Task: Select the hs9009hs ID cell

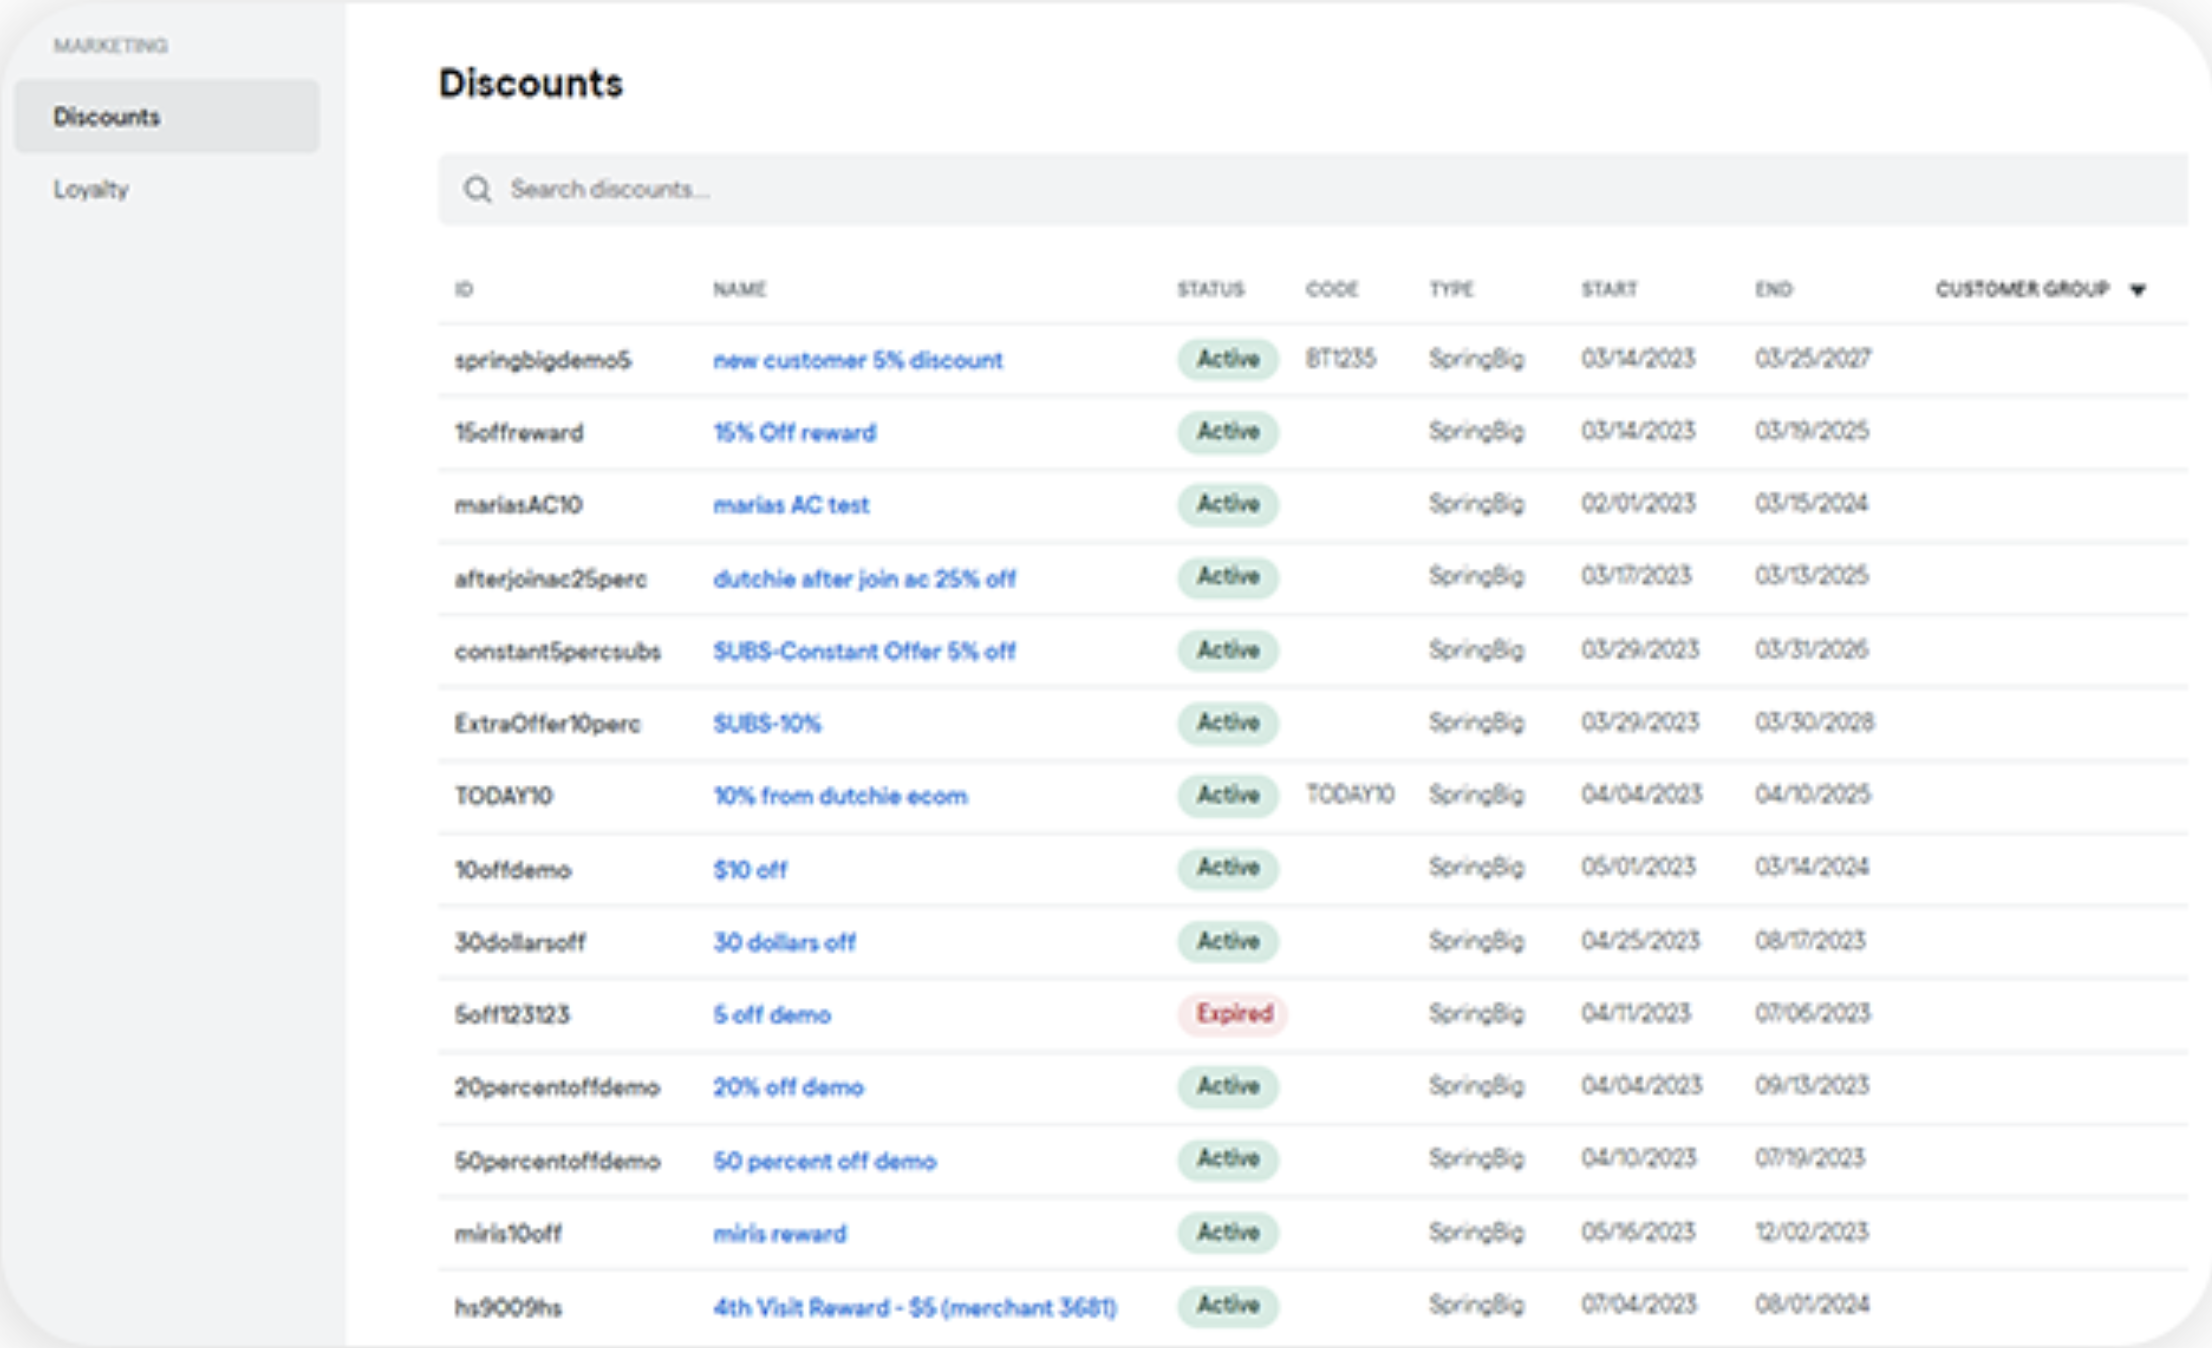Action: coord(508,1307)
